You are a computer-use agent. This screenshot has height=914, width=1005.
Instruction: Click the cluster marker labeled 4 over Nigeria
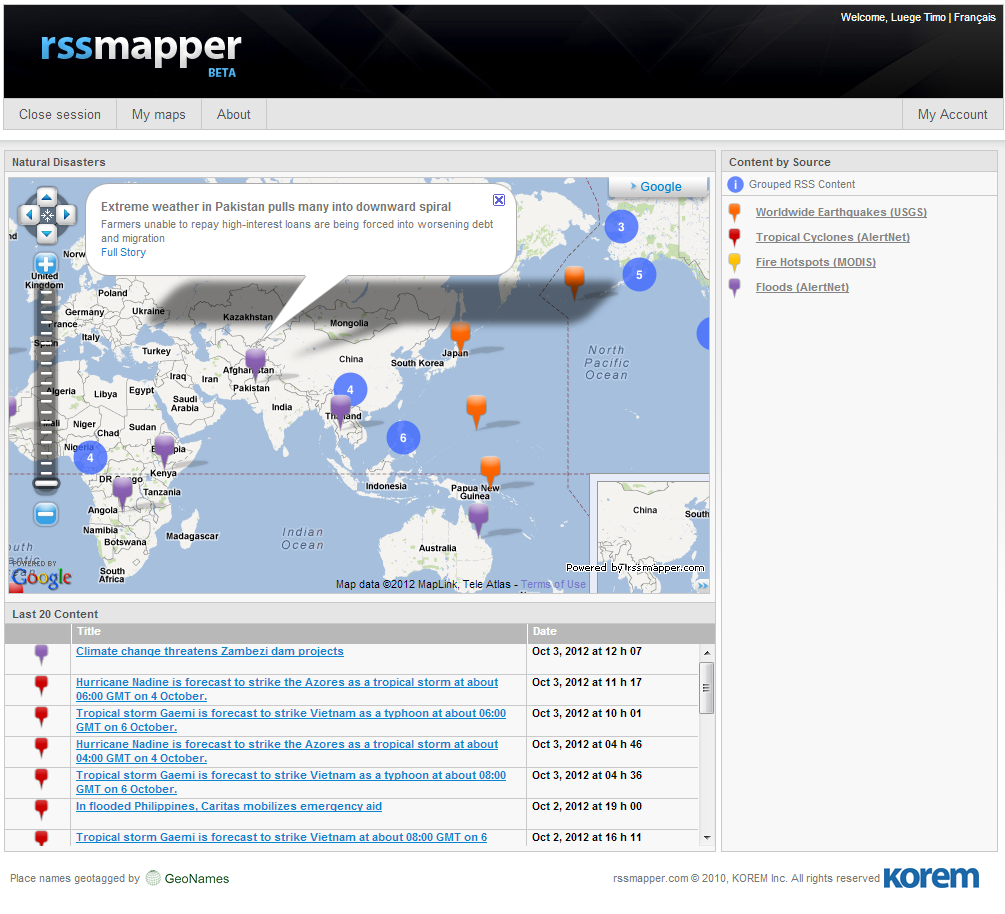click(90, 458)
